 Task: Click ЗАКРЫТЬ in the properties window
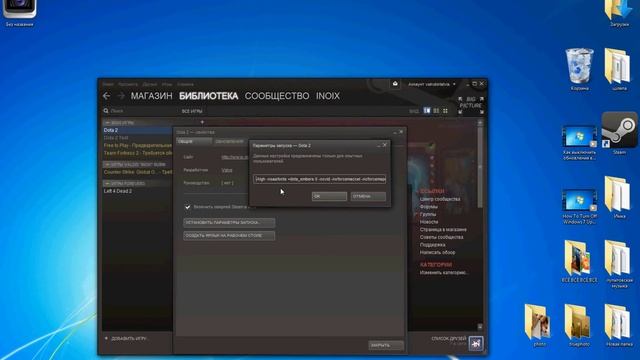click(x=386, y=345)
